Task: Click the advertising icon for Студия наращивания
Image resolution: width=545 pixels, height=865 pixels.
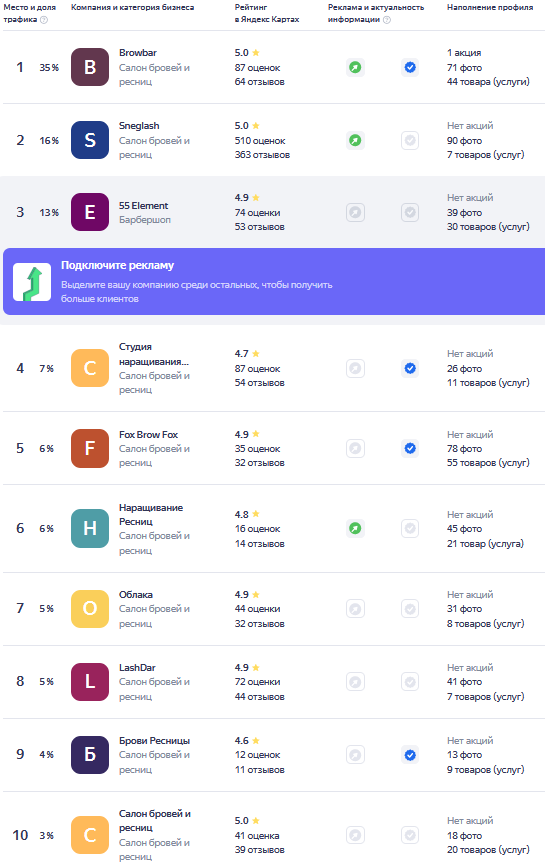Action: coord(355,368)
